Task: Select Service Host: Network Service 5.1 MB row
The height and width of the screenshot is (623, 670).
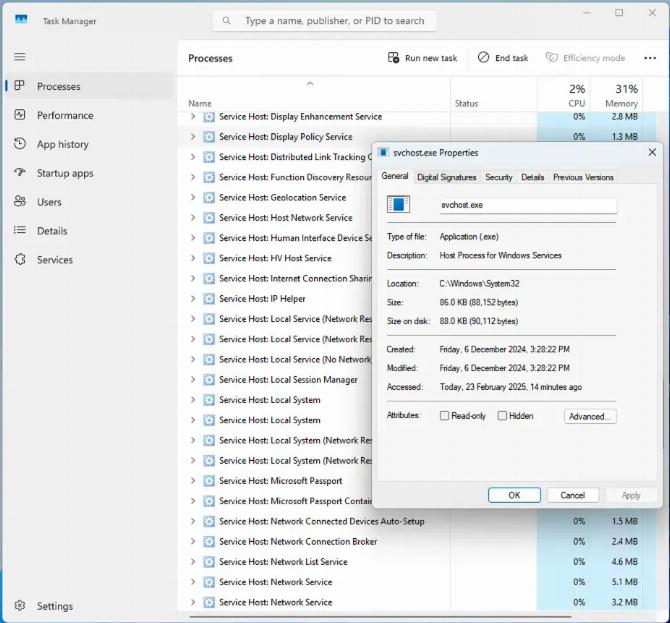Action: coord(417,582)
